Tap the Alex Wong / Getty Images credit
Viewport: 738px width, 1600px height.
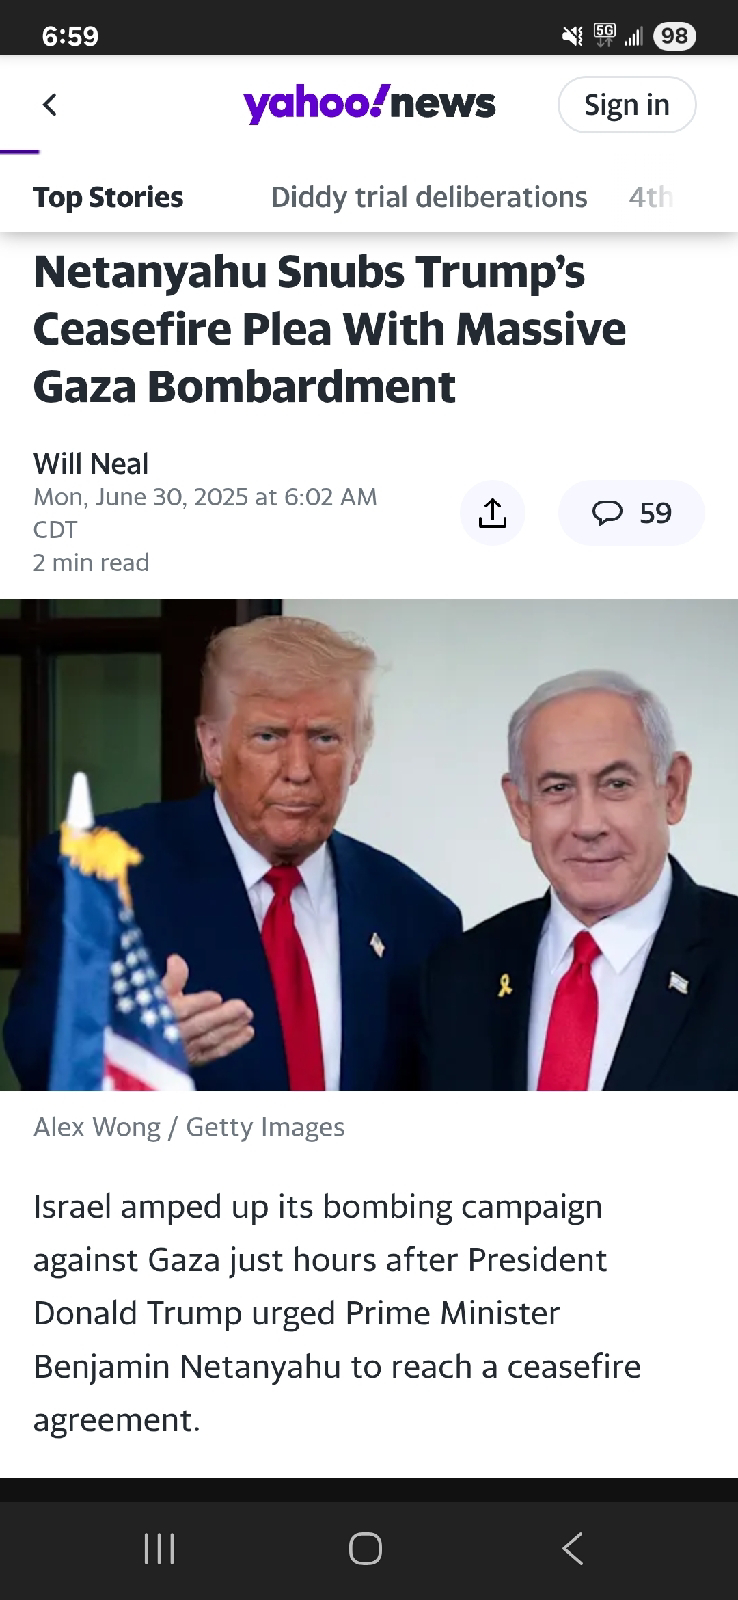[189, 1127]
